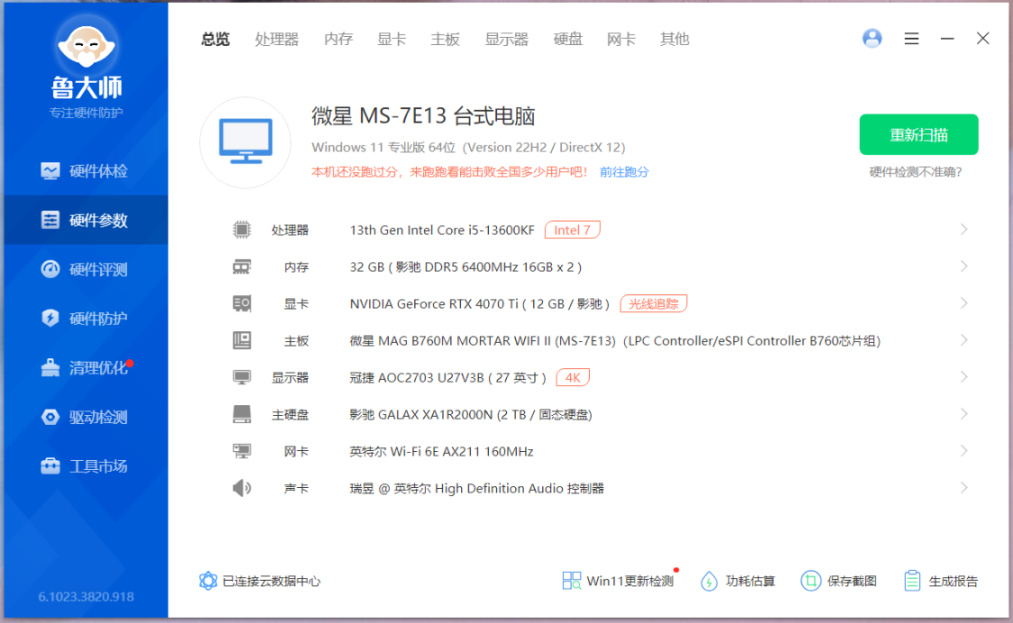Switch to the 显示器 tab

[506, 39]
